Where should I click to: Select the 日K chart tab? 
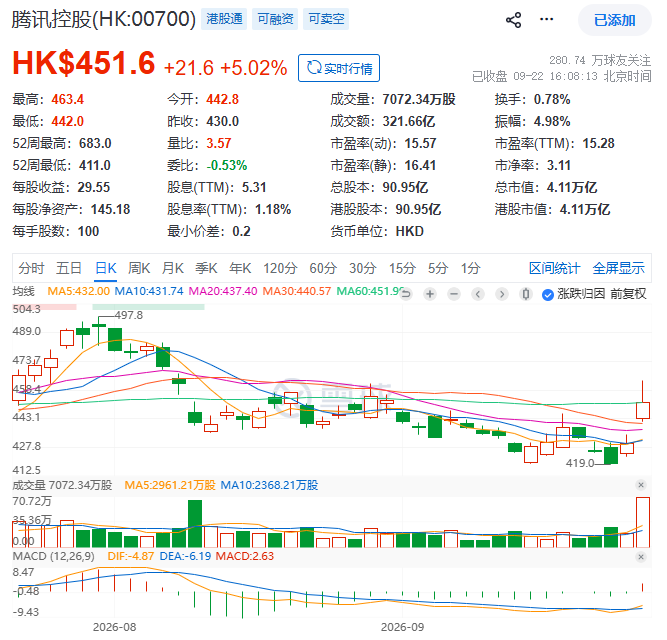(x=105, y=268)
